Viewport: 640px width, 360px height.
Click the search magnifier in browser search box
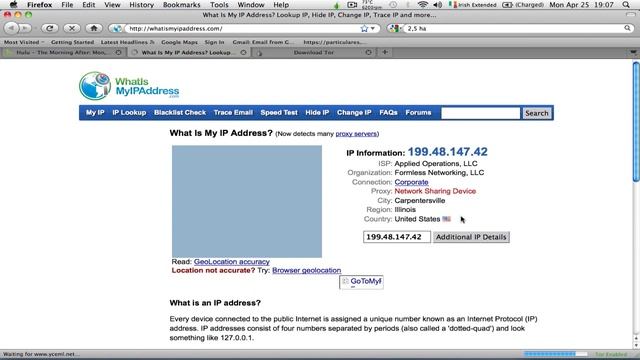click(627, 28)
